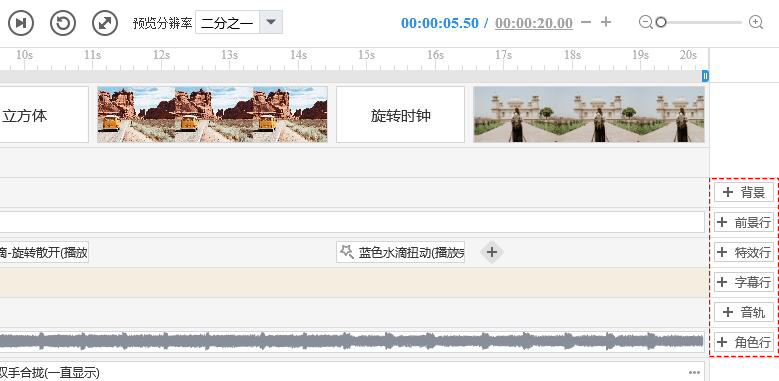This screenshot has height=381, width=779.
Task: Click the zoom out magnifier icon
Action: click(645, 22)
